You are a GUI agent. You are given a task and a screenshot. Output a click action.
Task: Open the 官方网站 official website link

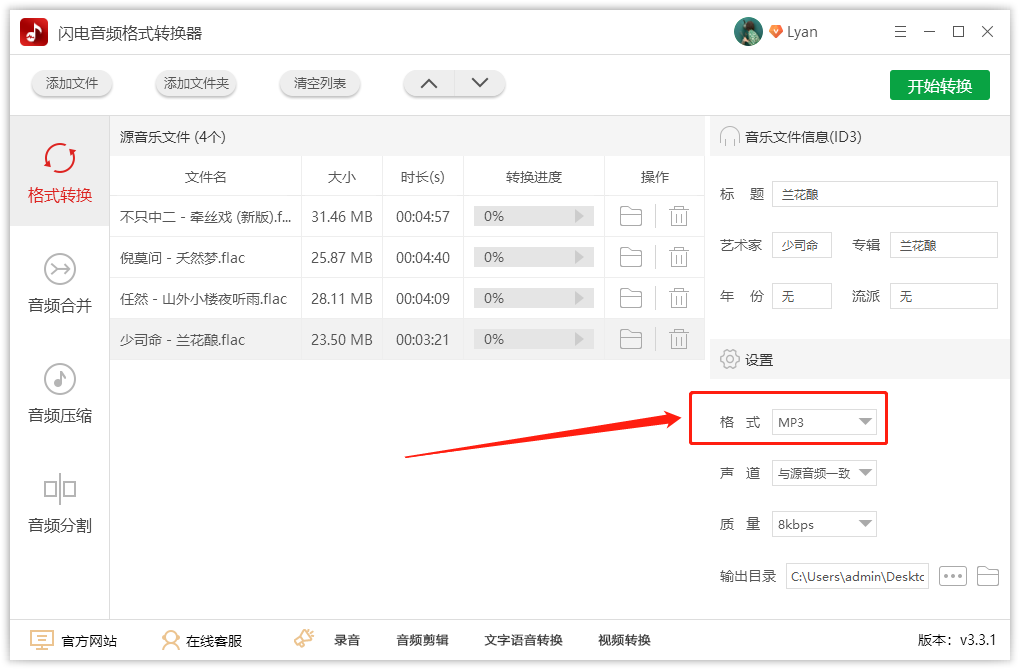point(74,640)
